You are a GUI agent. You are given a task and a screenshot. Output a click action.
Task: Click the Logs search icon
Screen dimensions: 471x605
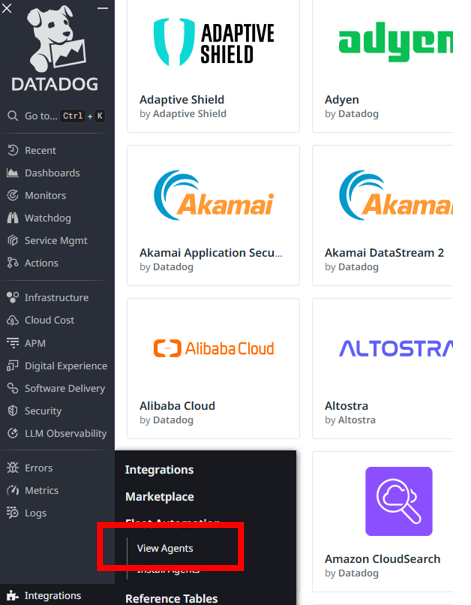[13, 513]
